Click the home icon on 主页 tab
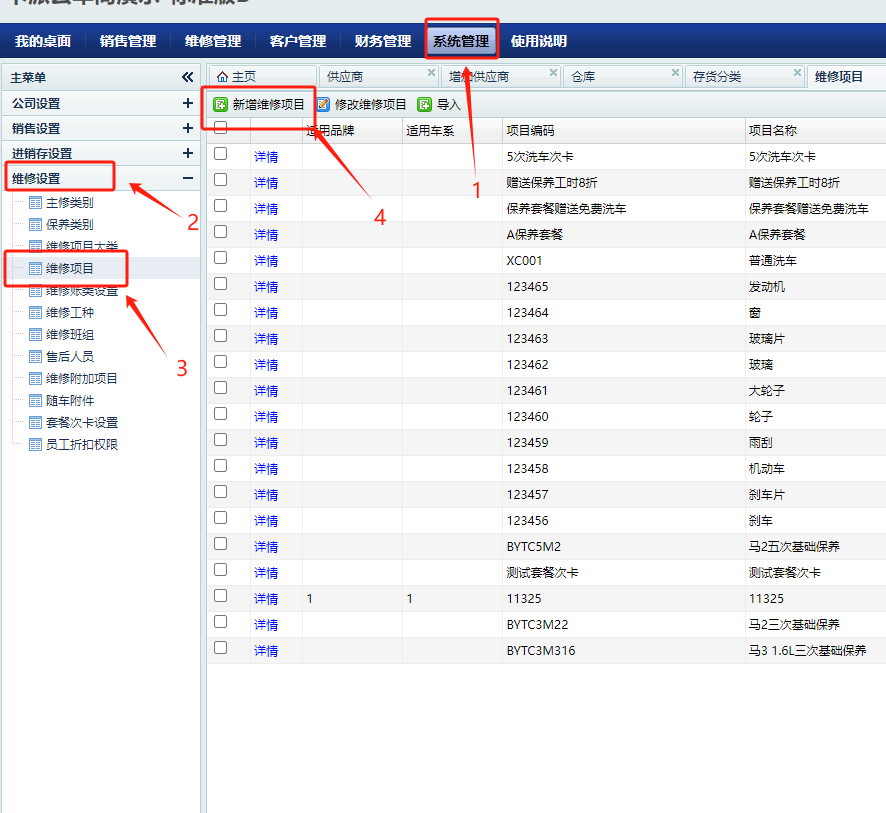The image size is (886, 813). pos(222,77)
